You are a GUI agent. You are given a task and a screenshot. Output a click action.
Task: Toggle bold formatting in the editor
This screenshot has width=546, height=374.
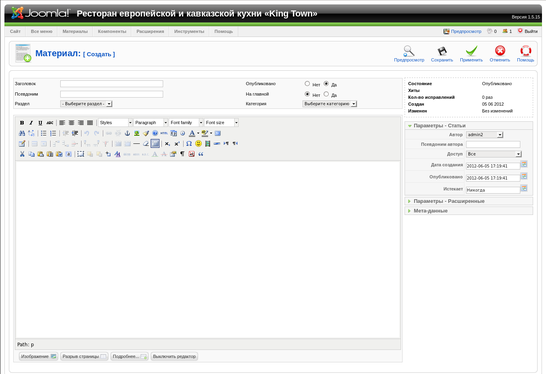22,123
